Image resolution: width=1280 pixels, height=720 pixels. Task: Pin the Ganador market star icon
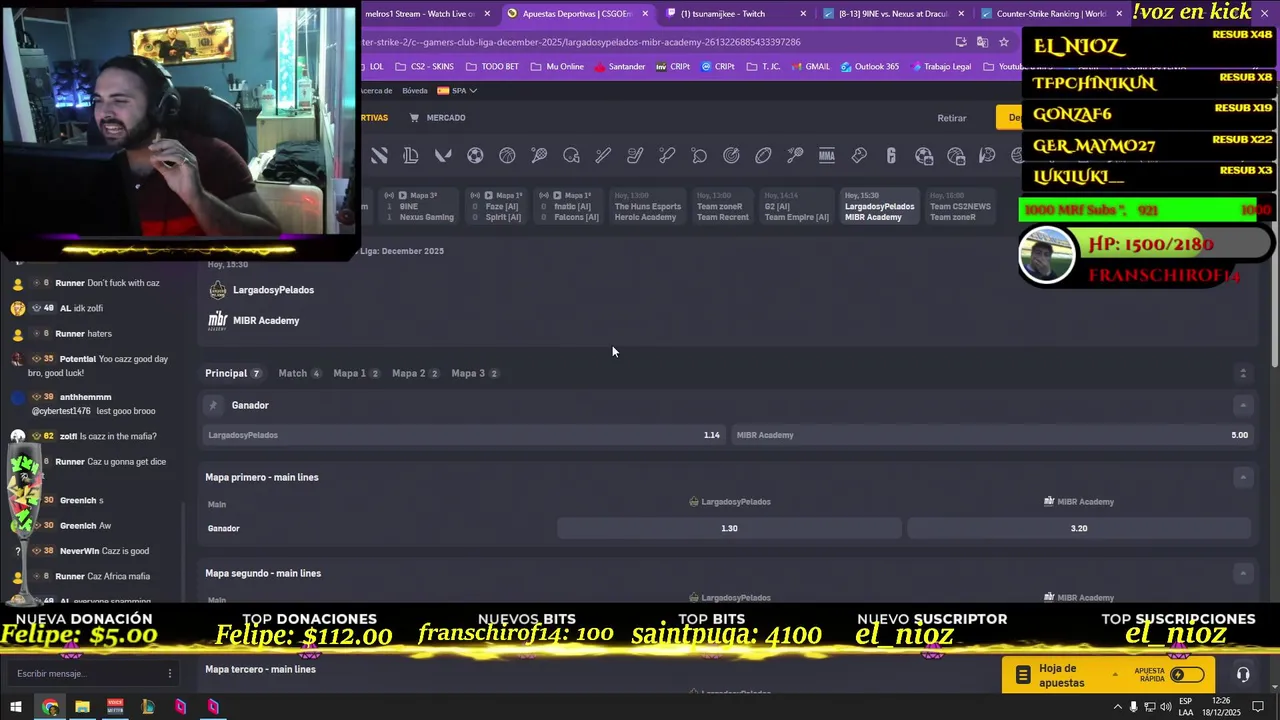(x=212, y=405)
